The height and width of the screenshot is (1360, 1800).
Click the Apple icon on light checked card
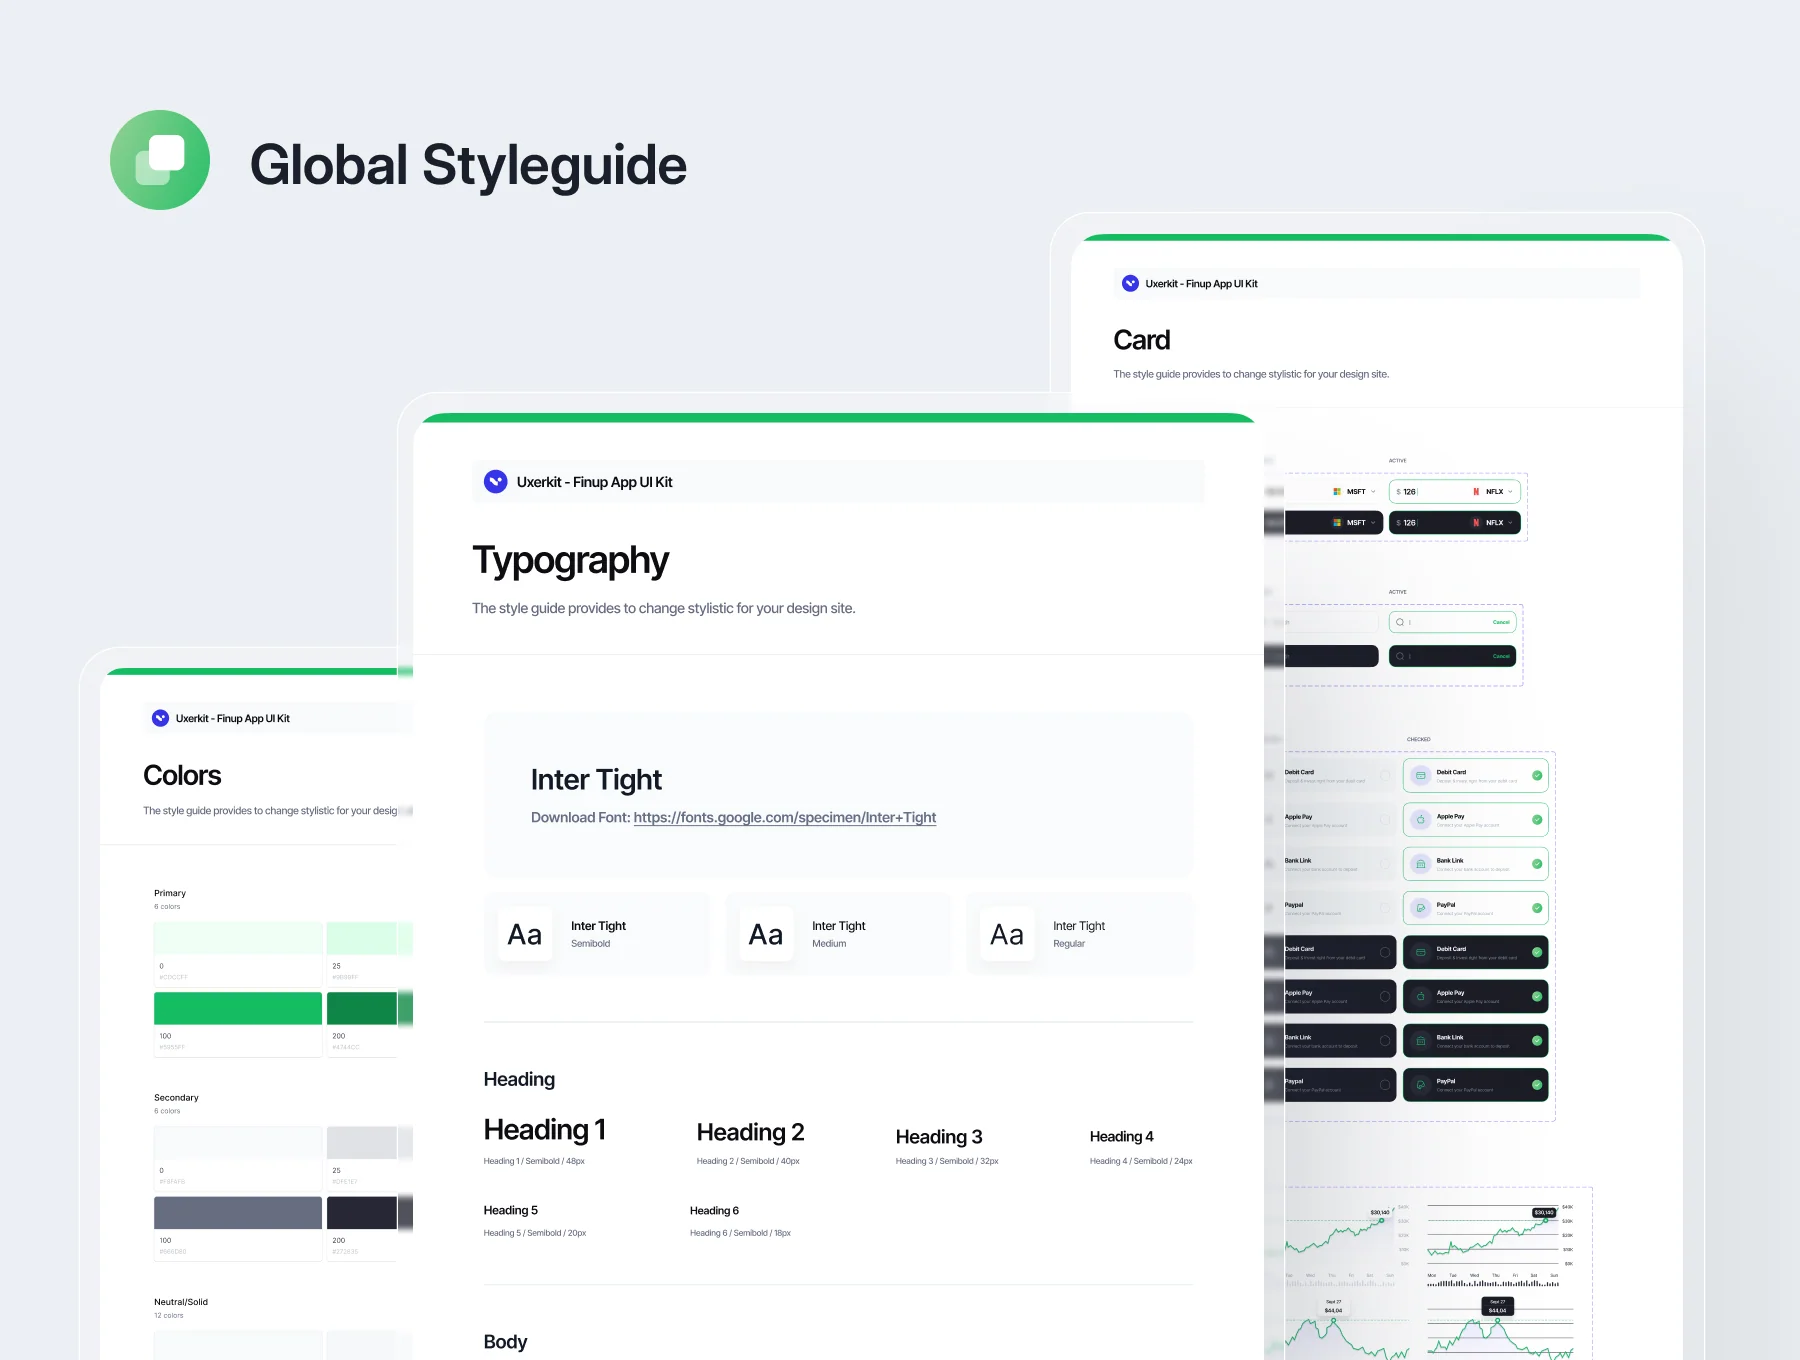pos(1420,820)
